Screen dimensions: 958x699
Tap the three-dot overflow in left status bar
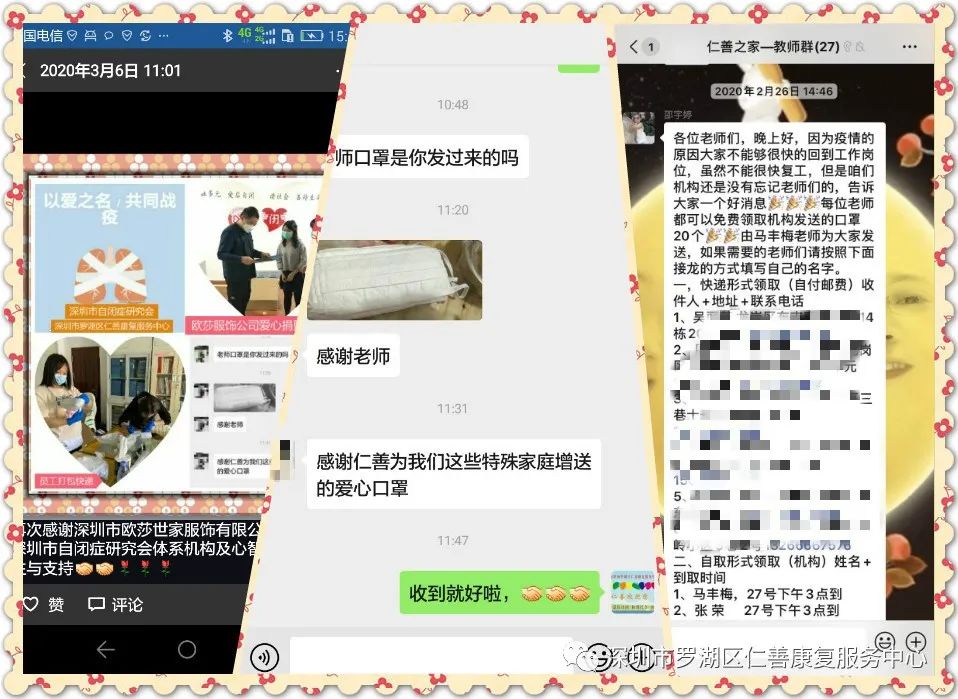163,36
